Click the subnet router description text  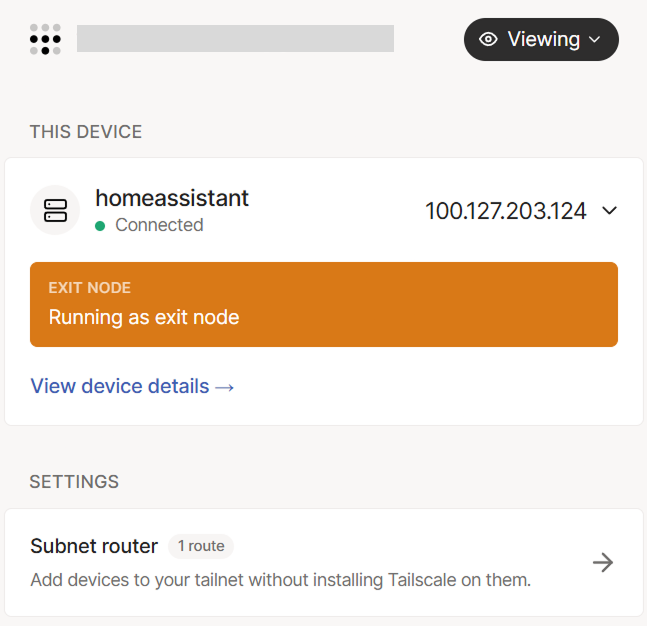tap(280, 580)
